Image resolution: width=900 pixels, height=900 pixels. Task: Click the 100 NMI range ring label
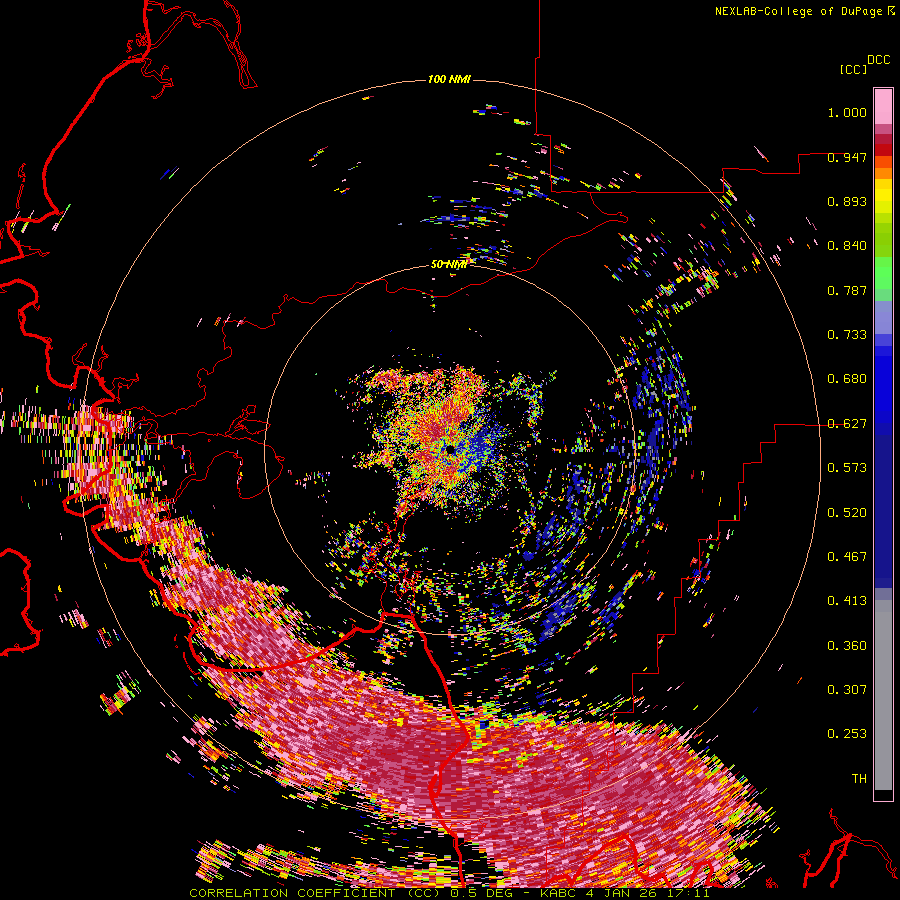tap(449, 79)
